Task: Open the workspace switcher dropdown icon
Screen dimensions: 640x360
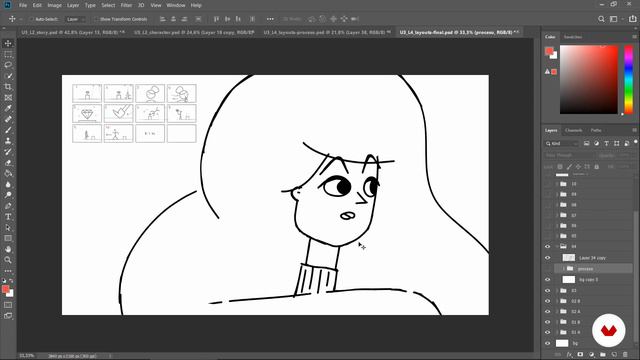Action: 614,19
